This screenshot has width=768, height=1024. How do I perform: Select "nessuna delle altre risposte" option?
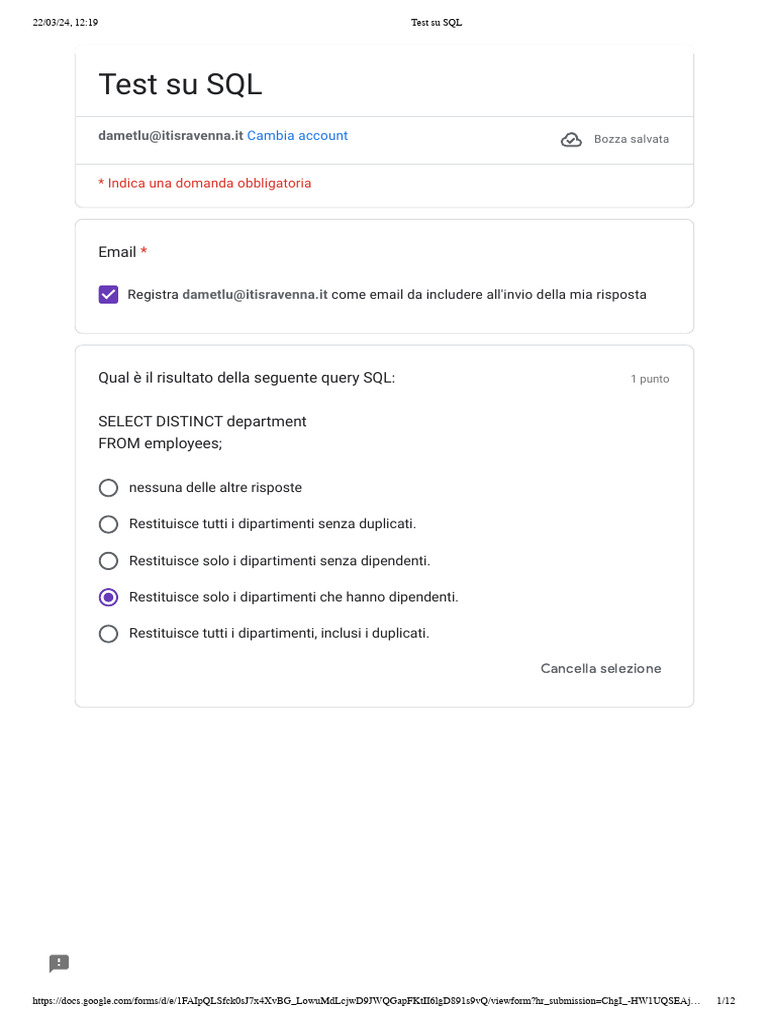click(x=109, y=488)
